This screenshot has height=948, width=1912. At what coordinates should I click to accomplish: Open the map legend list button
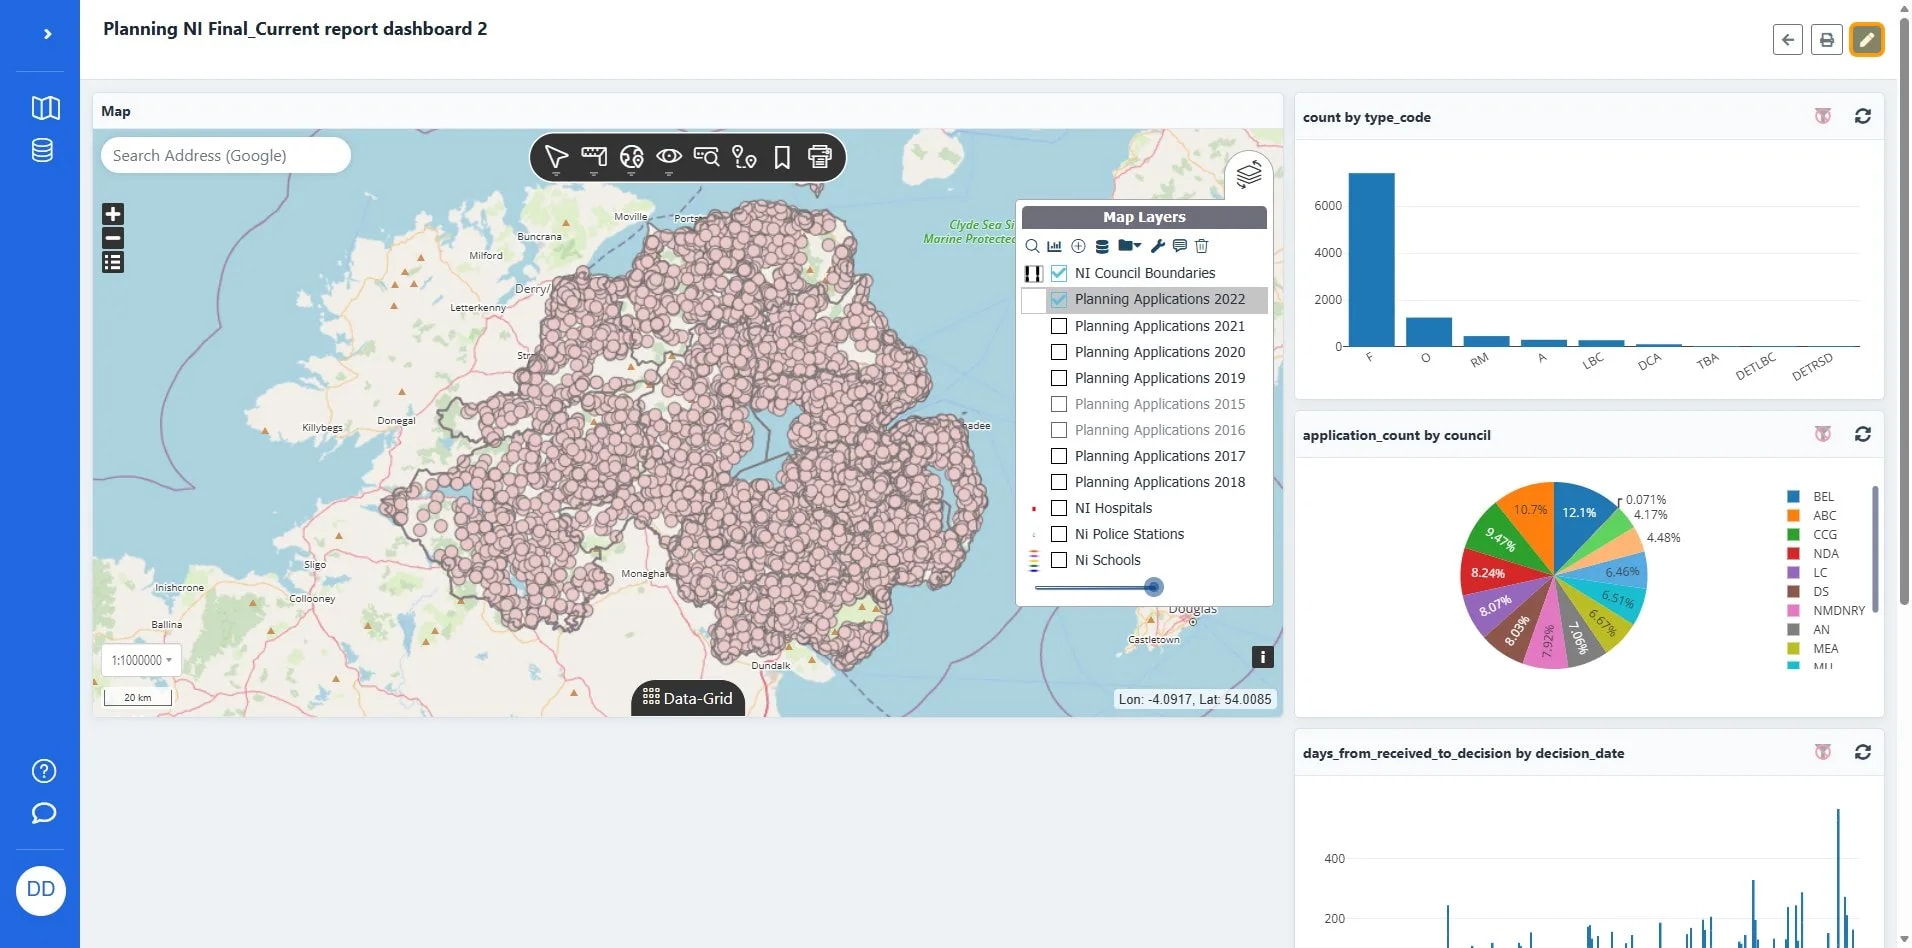[x=113, y=262]
